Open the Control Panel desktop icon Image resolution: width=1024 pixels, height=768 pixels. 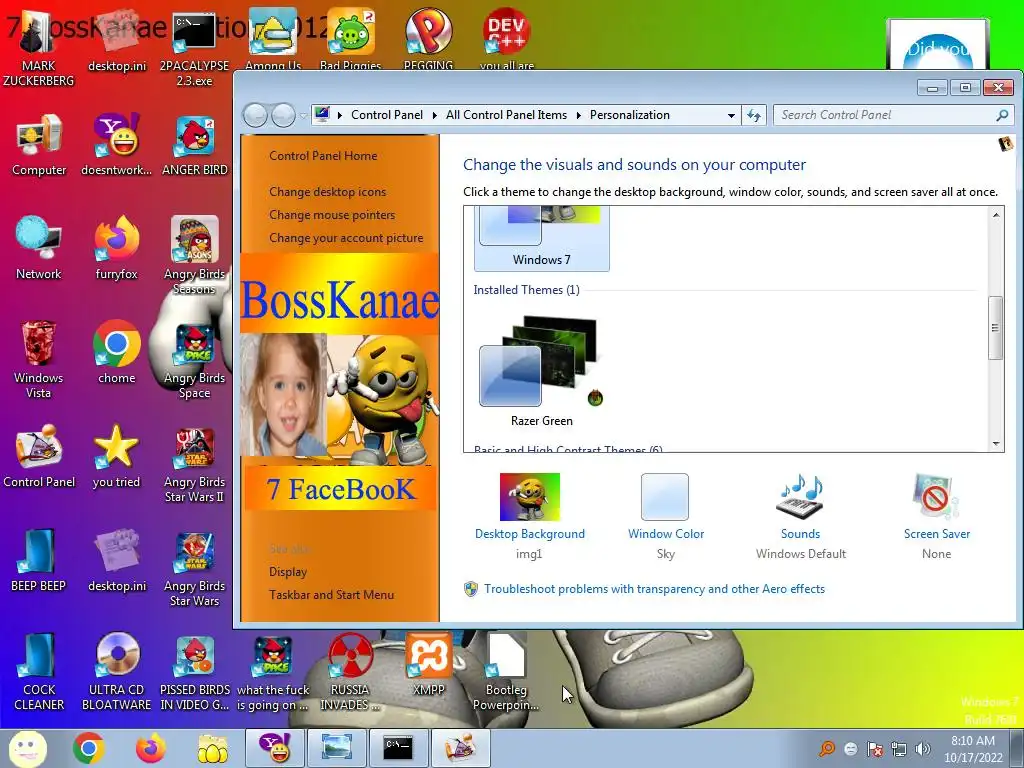point(39,456)
